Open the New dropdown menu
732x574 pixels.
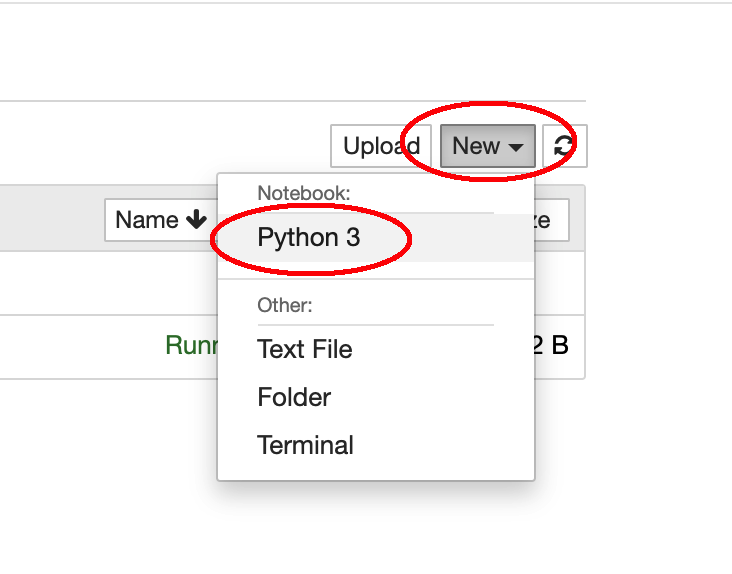pyautogui.click(x=487, y=146)
